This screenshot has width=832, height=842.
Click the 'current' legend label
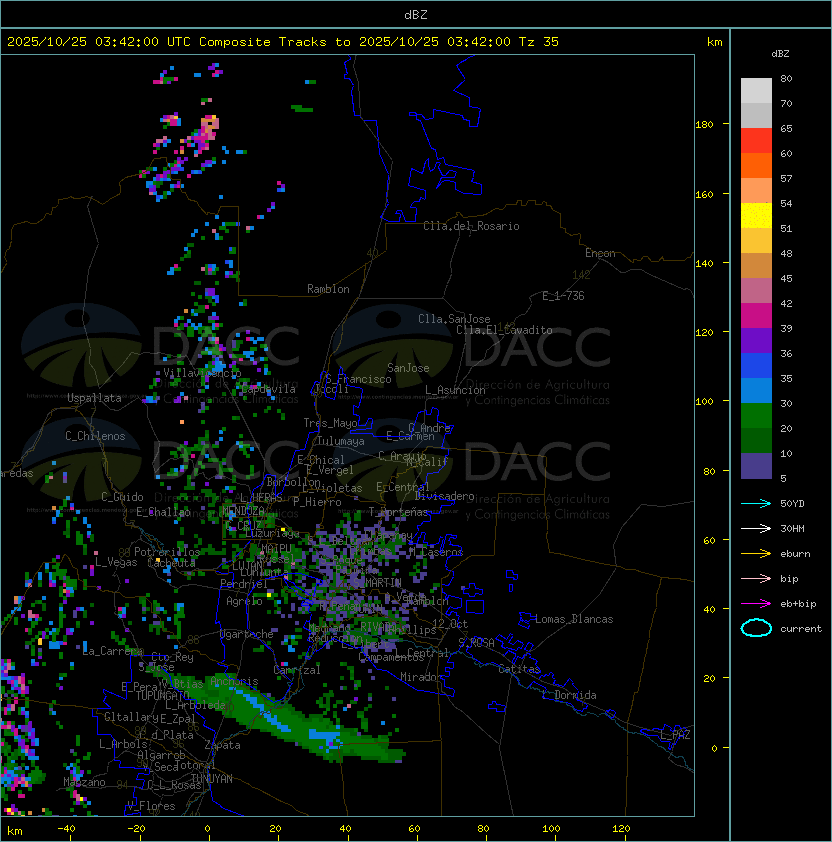pos(801,629)
